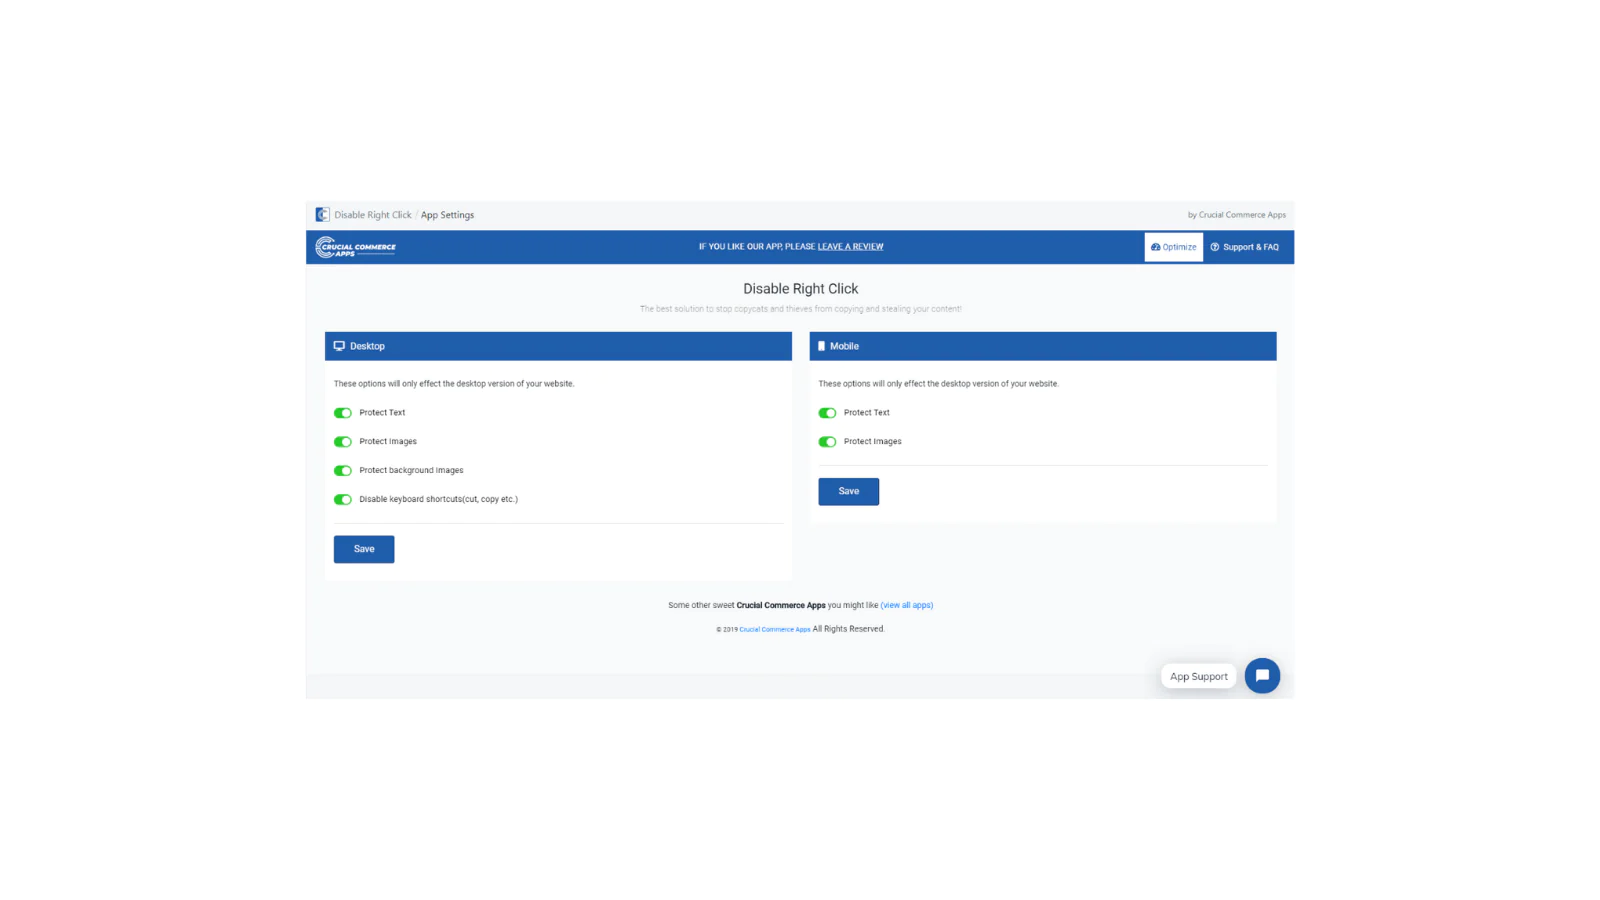Open the view all apps link
1600x900 pixels.
pyautogui.click(x=907, y=605)
